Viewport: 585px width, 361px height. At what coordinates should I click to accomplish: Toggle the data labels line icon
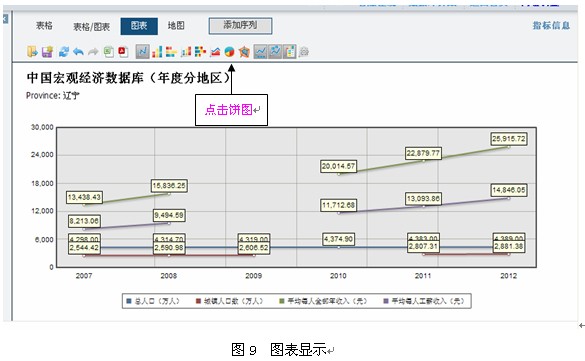pyautogui.click(x=260, y=51)
